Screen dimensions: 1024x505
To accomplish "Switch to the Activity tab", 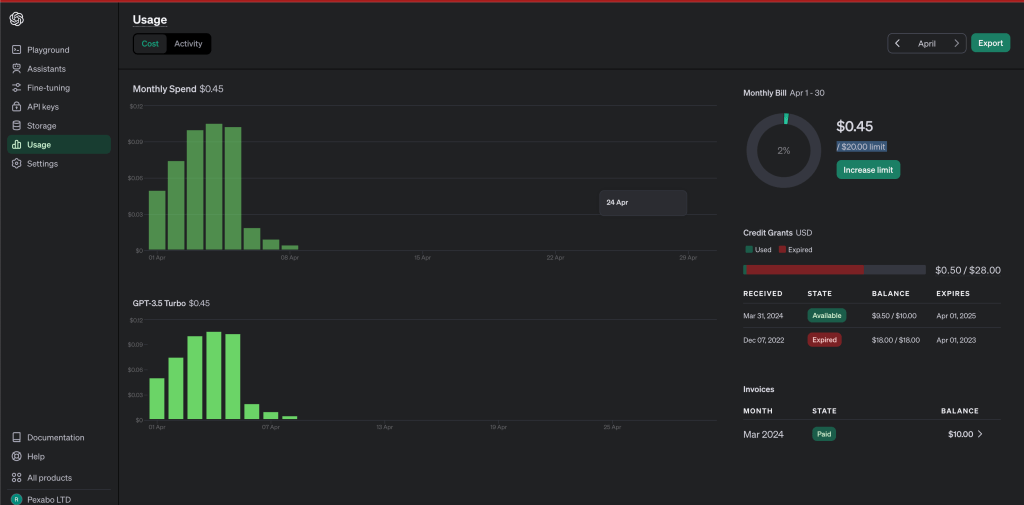I will pyautogui.click(x=188, y=44).
